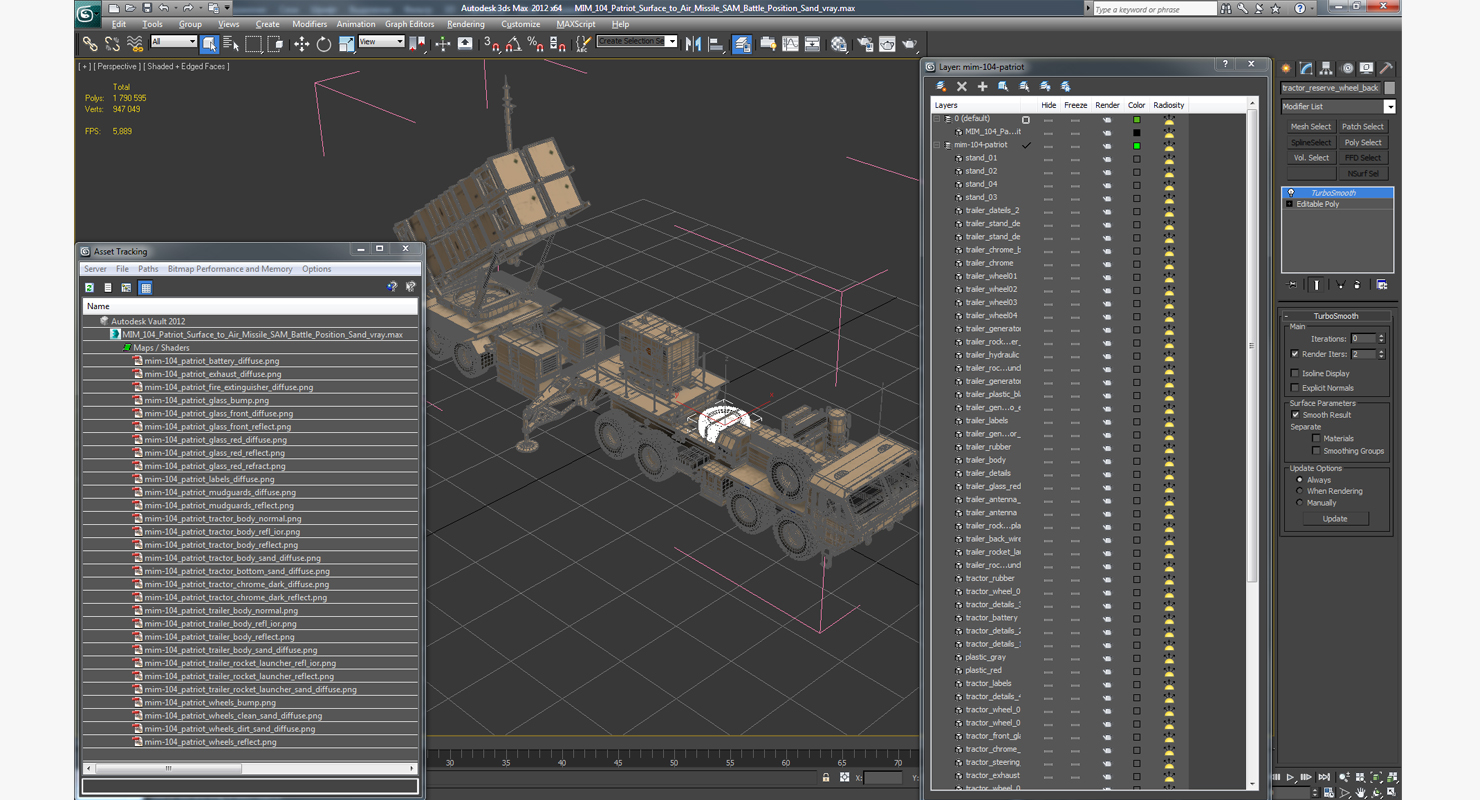Toggle Smooth Result checkbox
1480x800 pixels.
(x=1295, y=415)
